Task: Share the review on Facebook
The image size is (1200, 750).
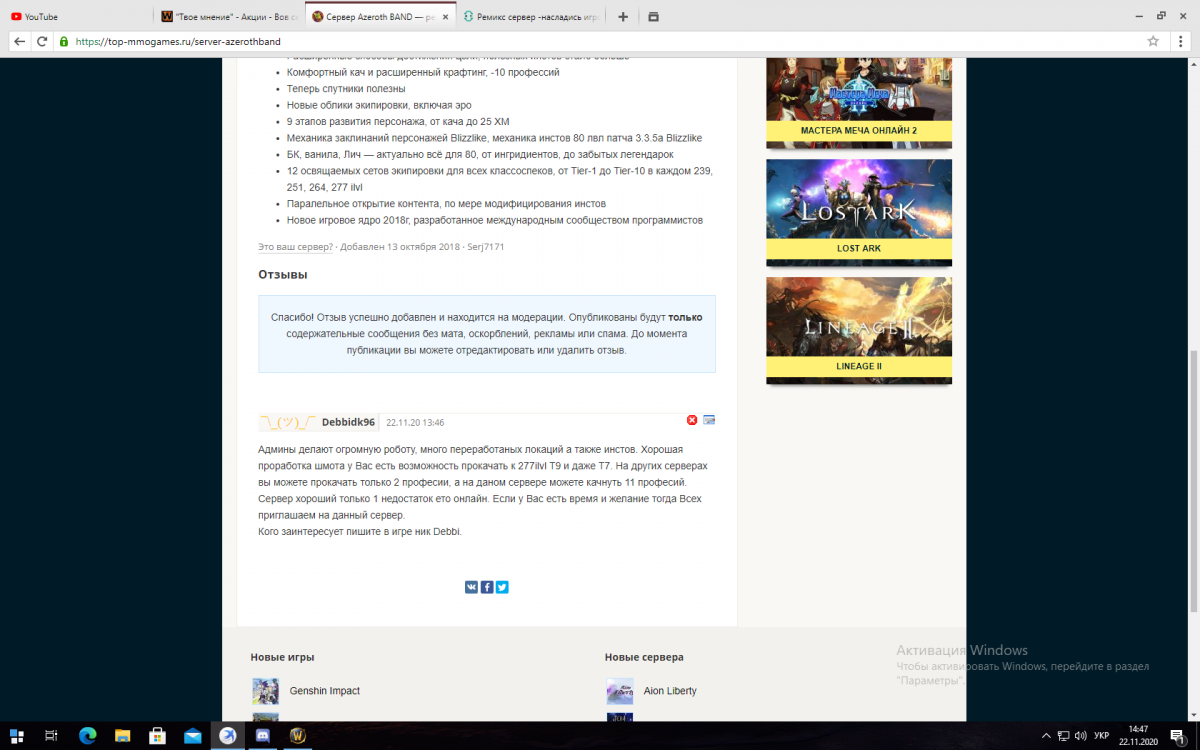Action: (487, 587)
